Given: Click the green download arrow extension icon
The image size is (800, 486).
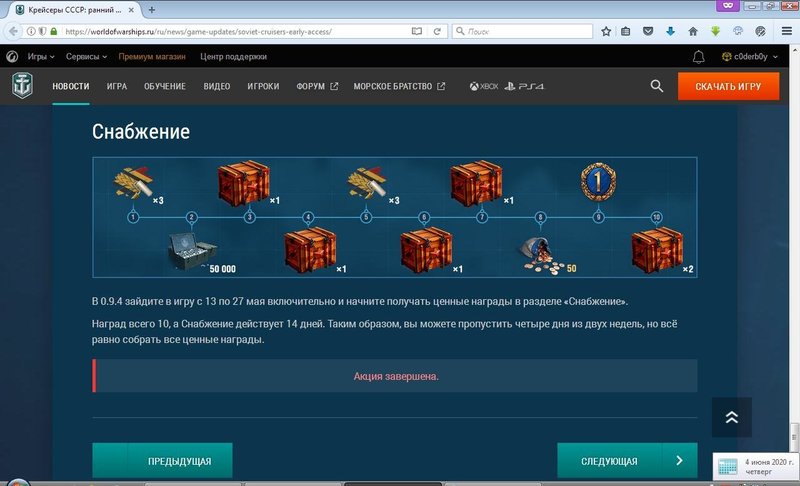Looking at the screenshot, I should coord(715,32).
